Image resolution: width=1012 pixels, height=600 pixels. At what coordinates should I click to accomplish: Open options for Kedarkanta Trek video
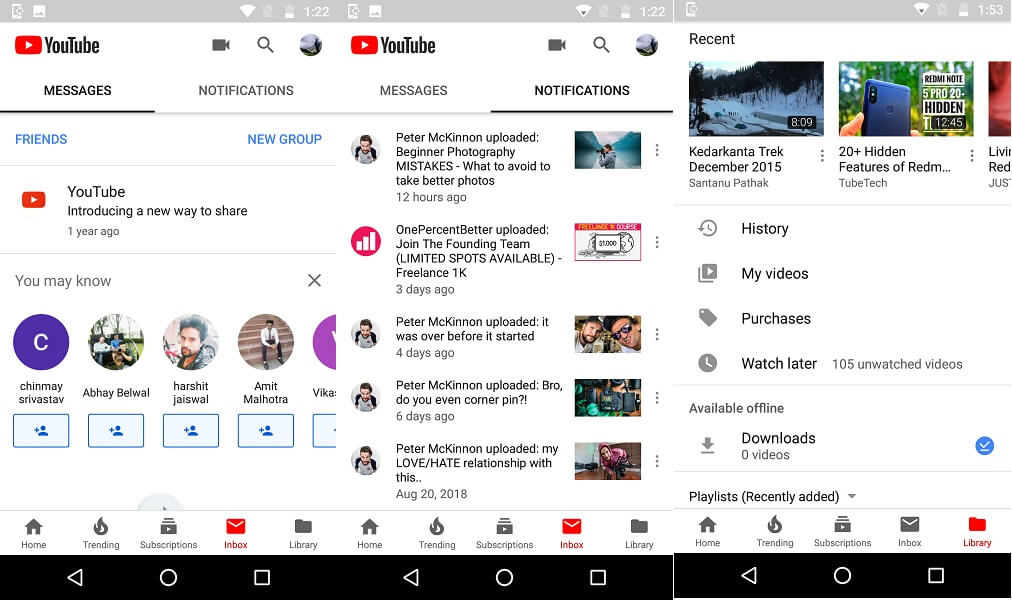(822, 155)
